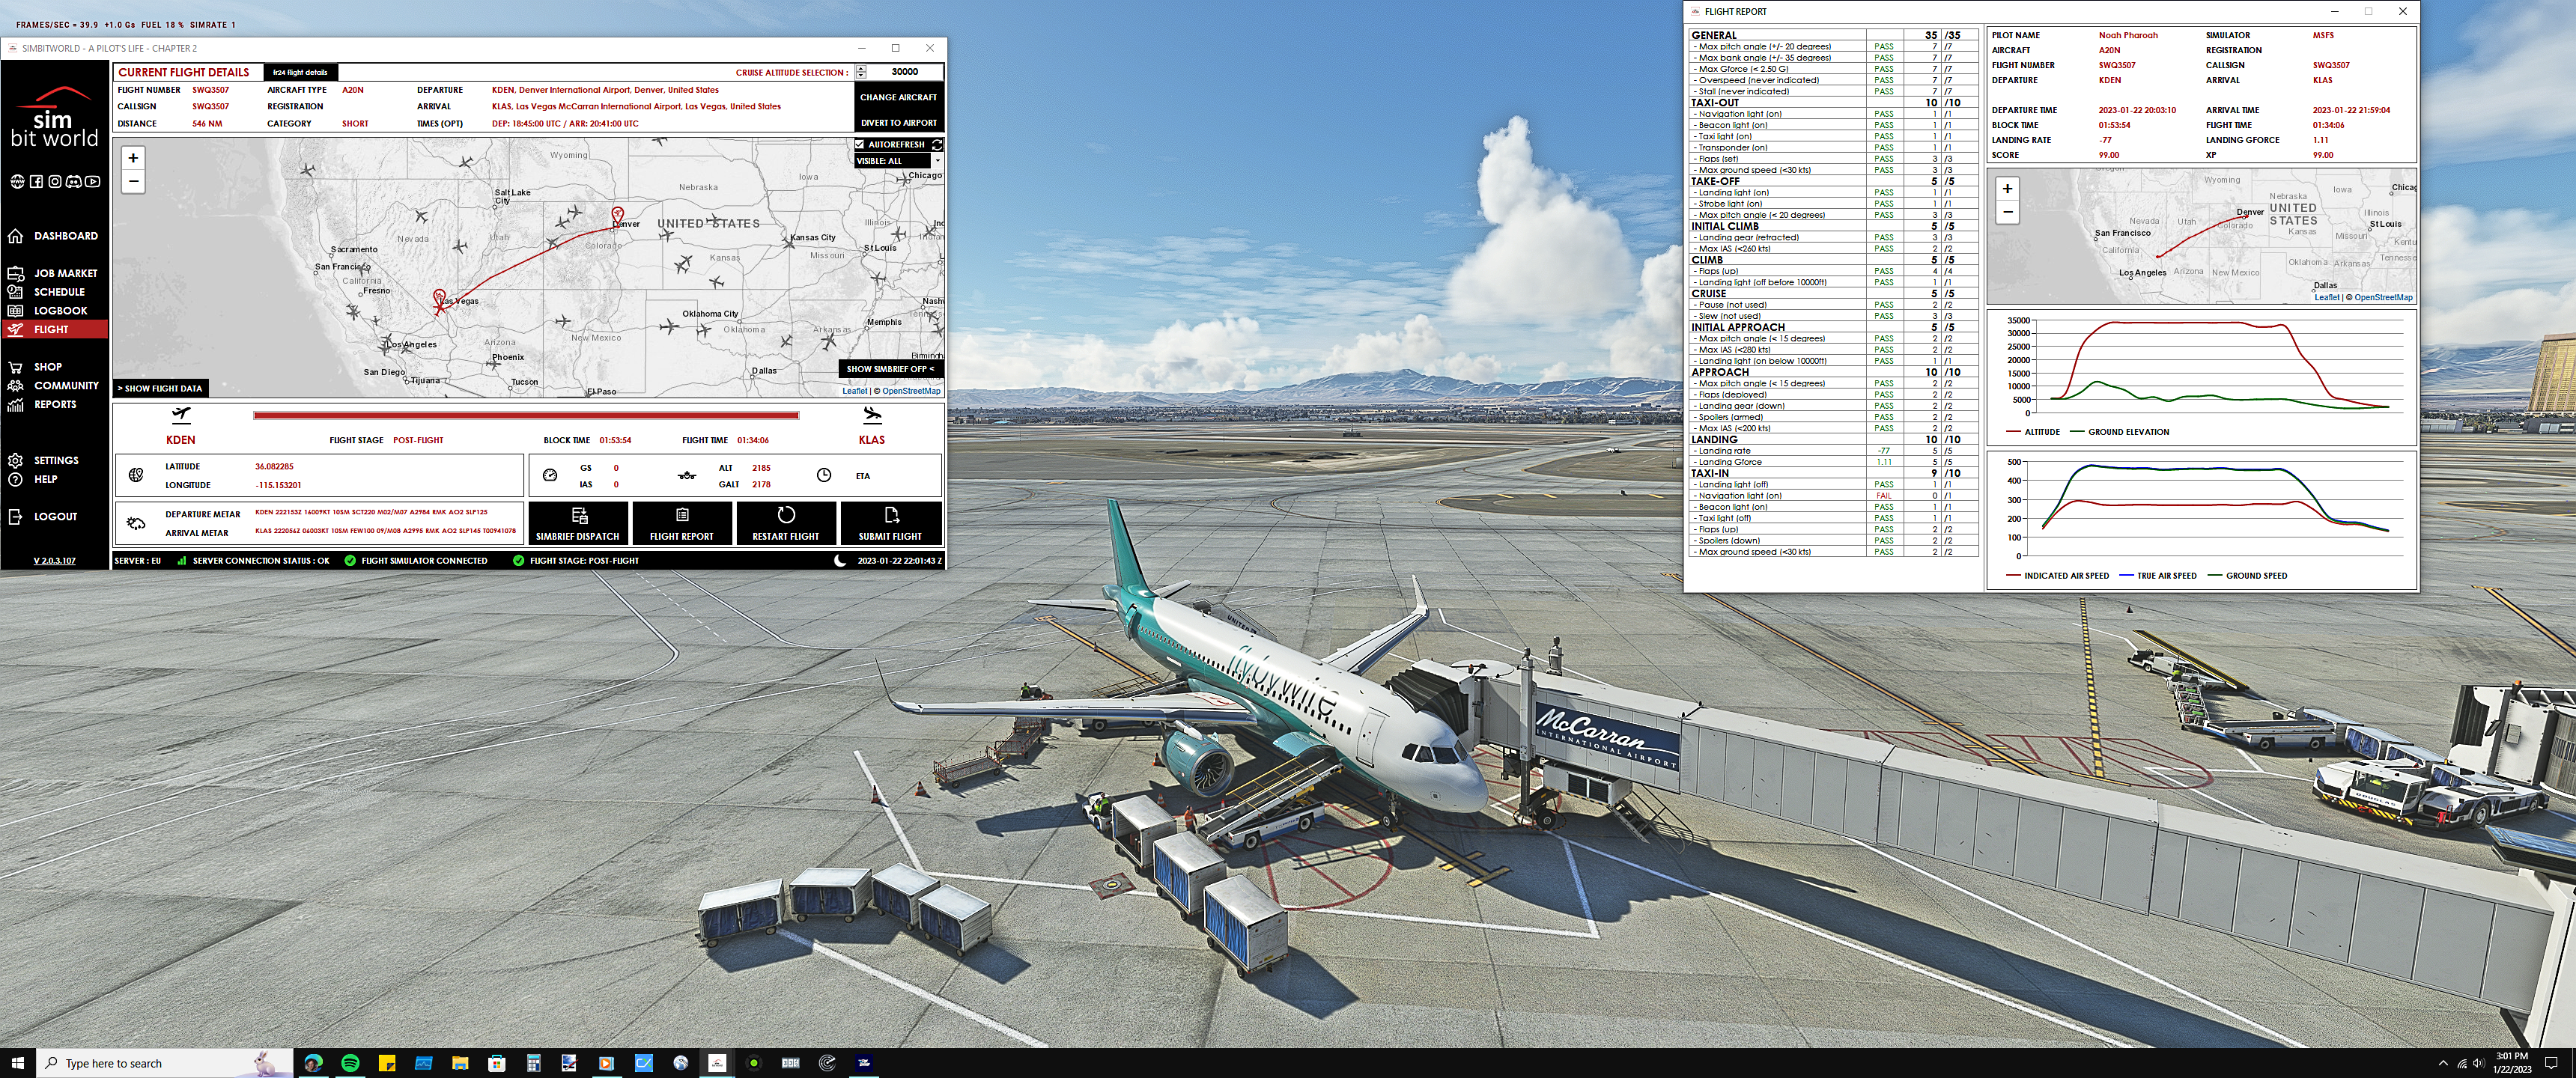This screenshot has height=1078, width=2576.
Task: Click the speedometer icon beside GS
Action: tap(550, 475)
